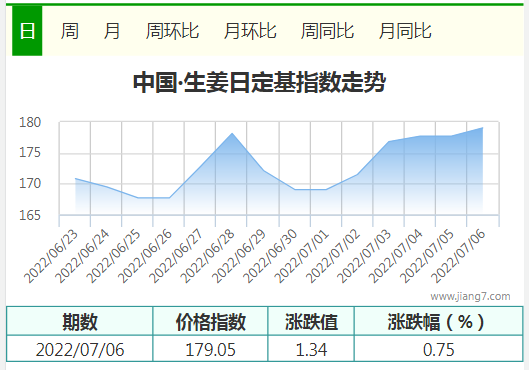Image resolution: width=529 pixels, height=370 pixels.
Task: Open the 月同比 tab
Action: (x=405, y=31)
